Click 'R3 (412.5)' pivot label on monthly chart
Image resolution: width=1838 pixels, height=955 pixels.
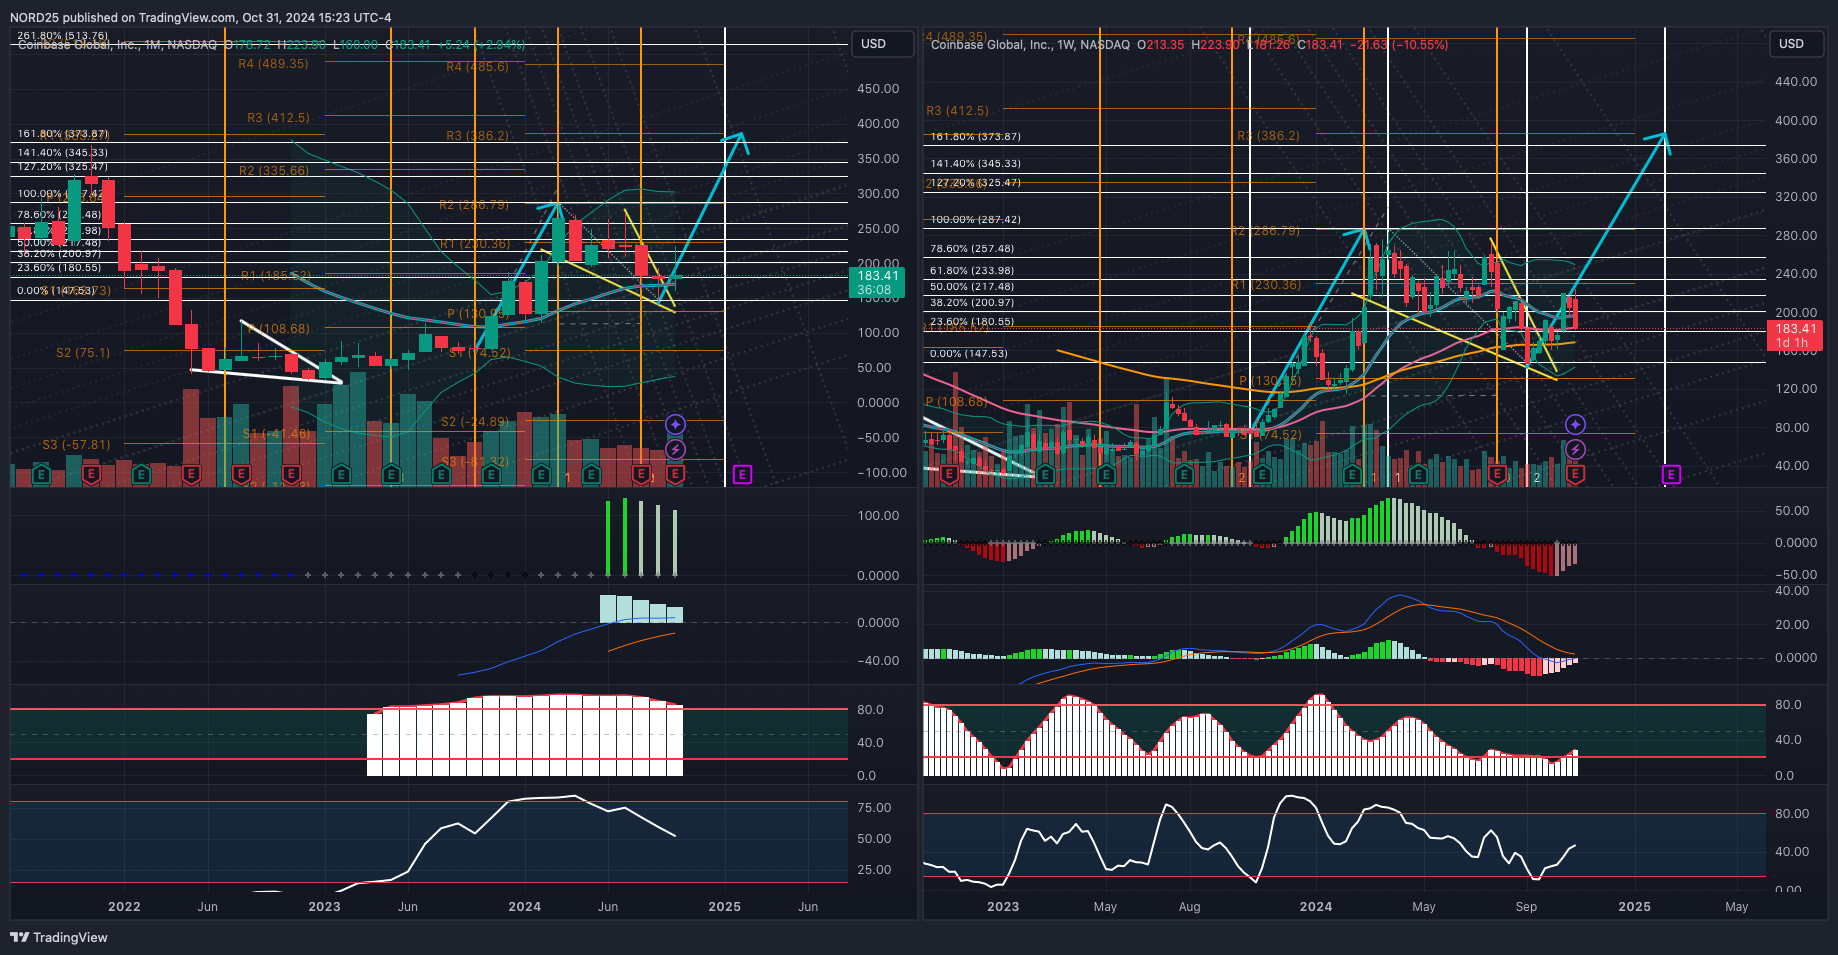tap(278, 118)
